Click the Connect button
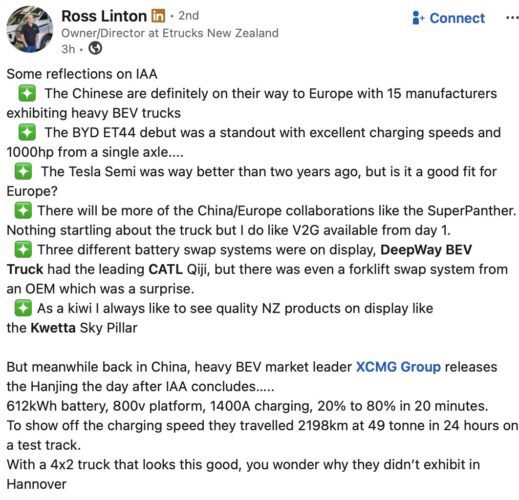The image size is (519, 500). (449, 18)
